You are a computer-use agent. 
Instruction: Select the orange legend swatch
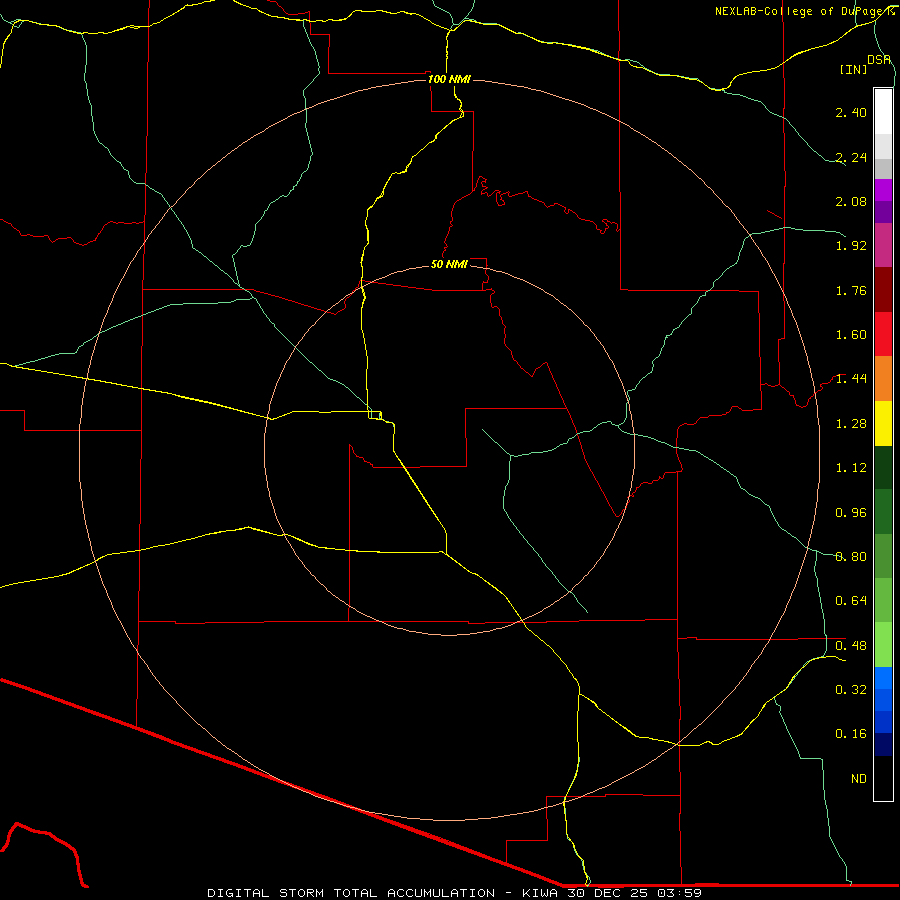click(x=883, y=379)
